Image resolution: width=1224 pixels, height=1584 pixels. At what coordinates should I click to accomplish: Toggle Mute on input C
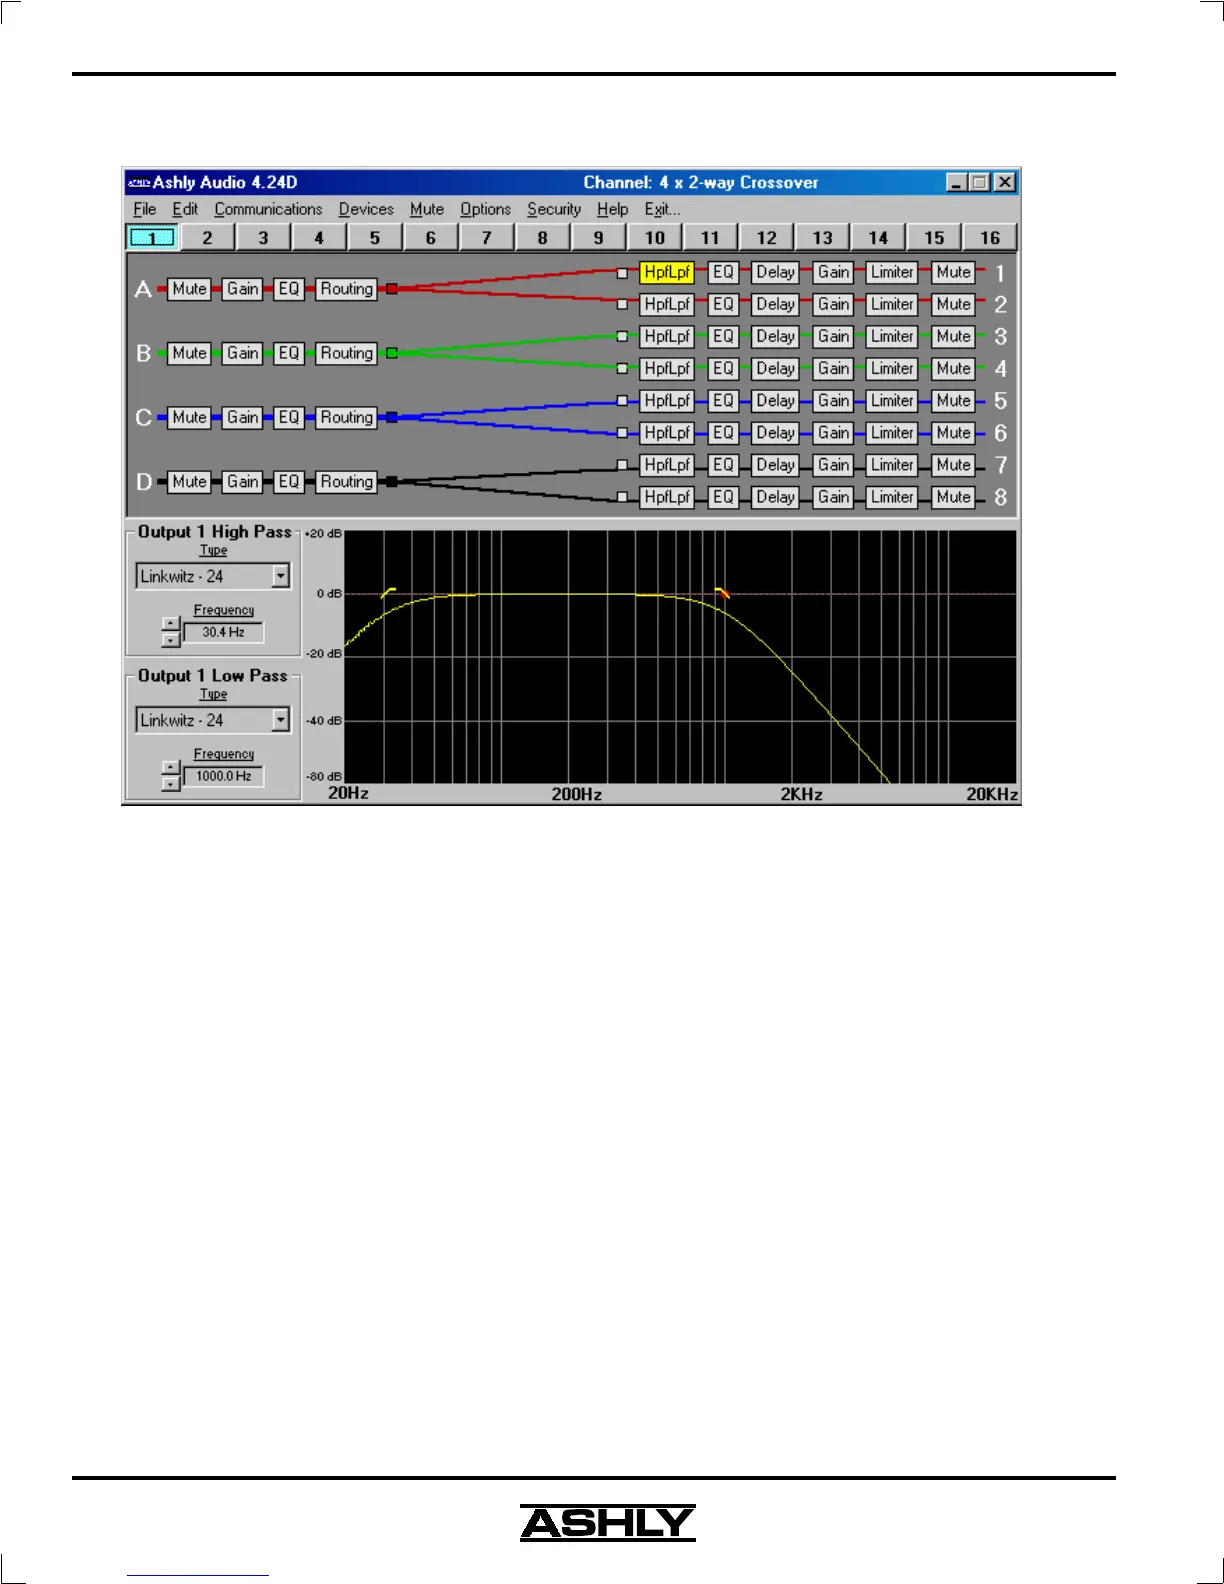(x=189, y=417)
